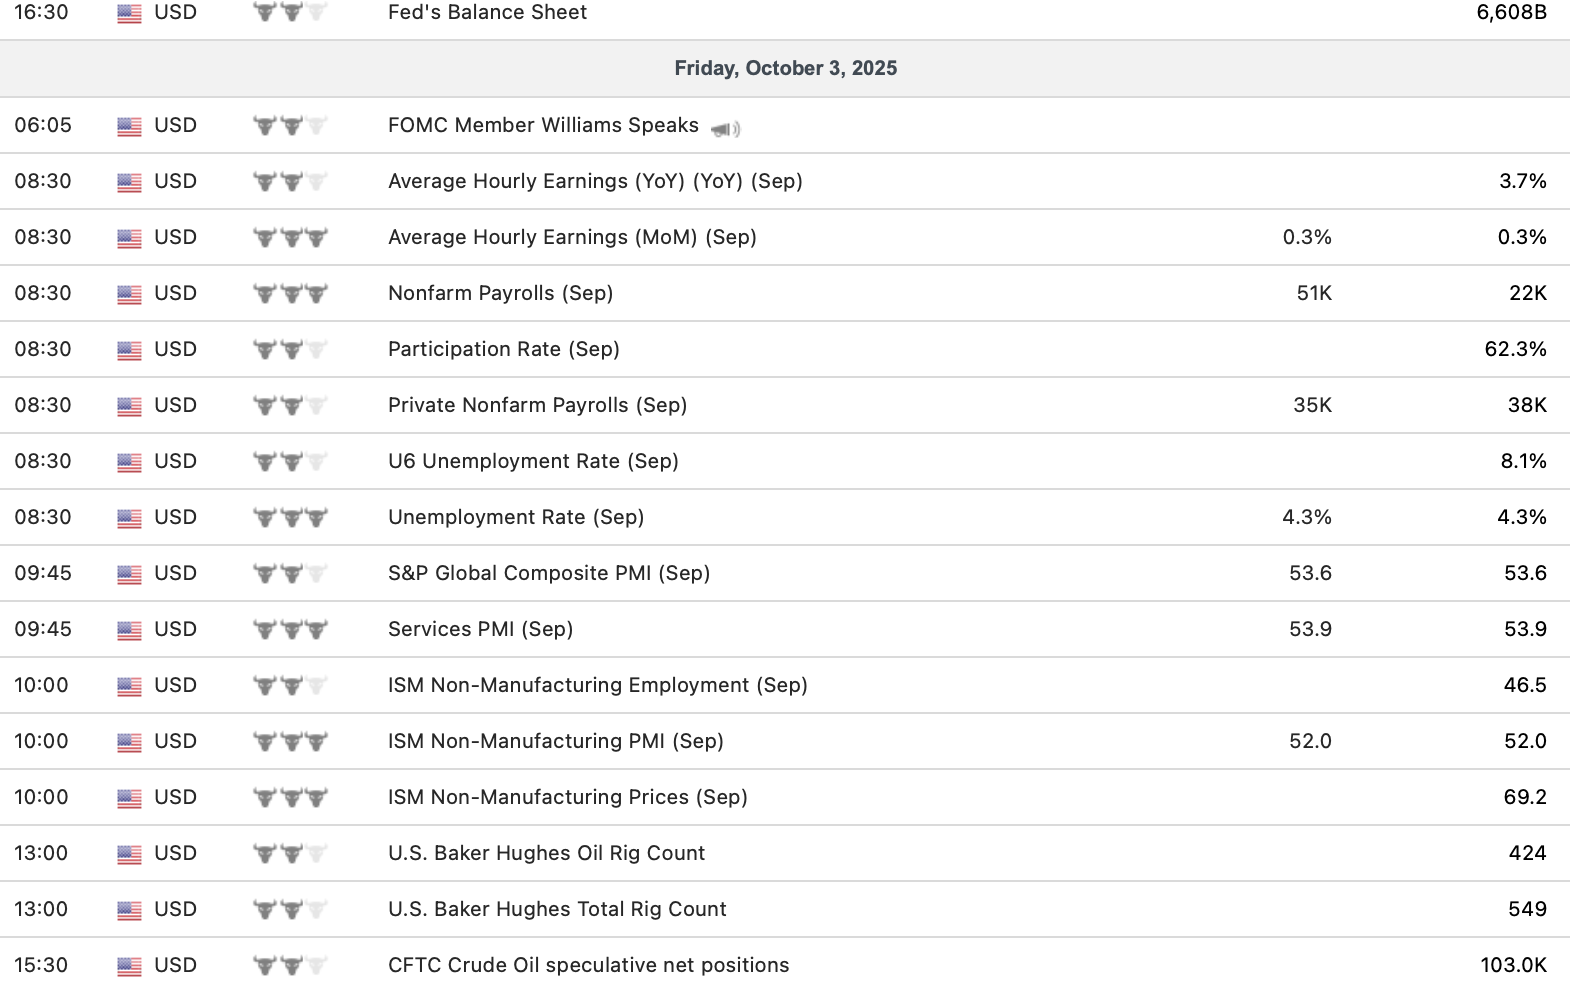Select the Private Nonfarm Payrolls (Sep) event
The width and height of the screenshot is (1570, 992).
pos(537,405)
